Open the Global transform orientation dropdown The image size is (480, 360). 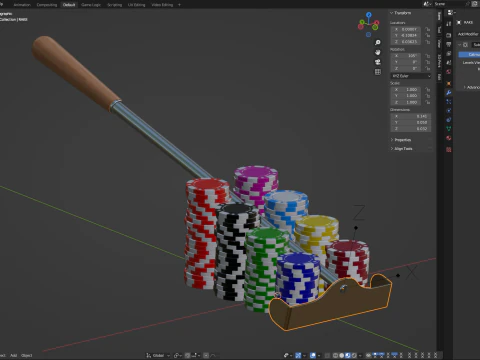[158, 355]
